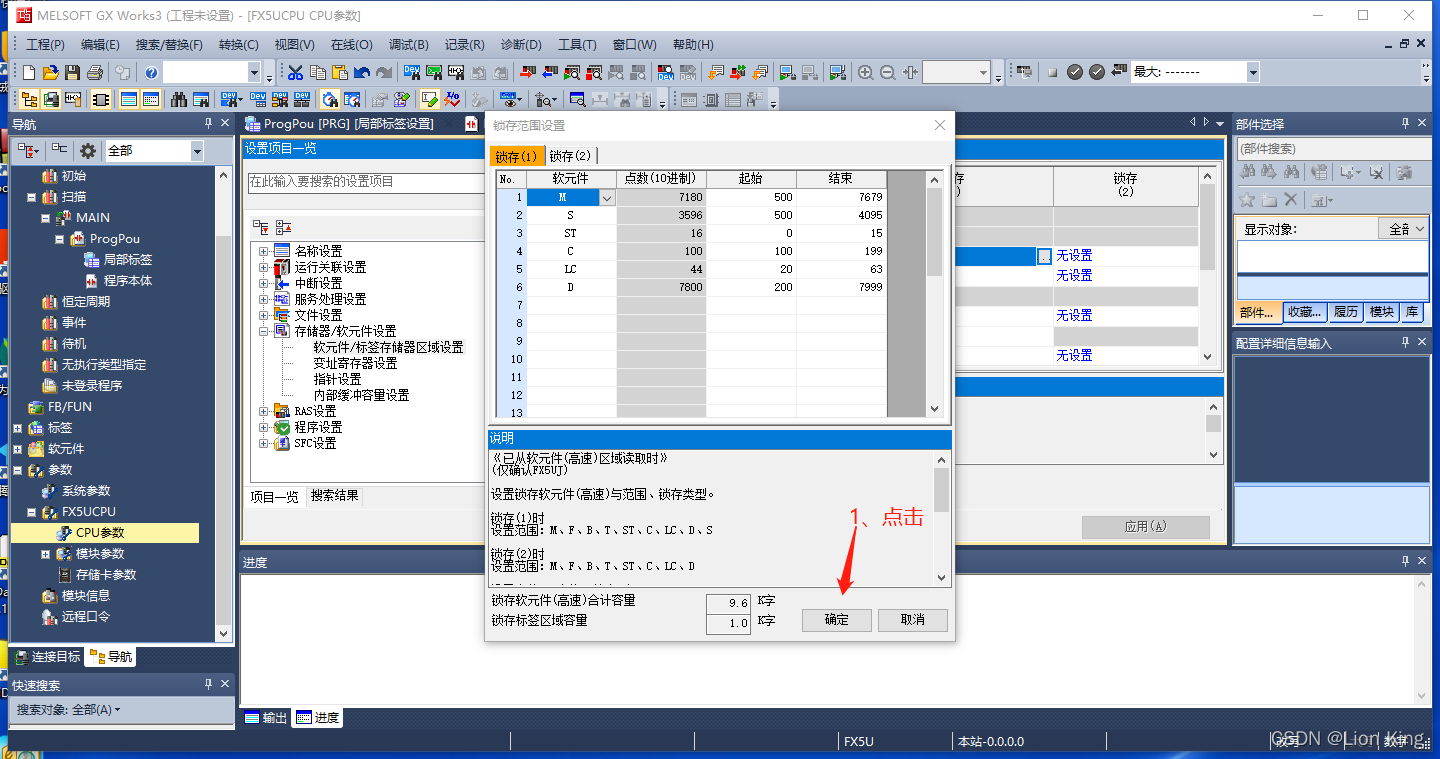Pin the navigation panel

[208, 123]
